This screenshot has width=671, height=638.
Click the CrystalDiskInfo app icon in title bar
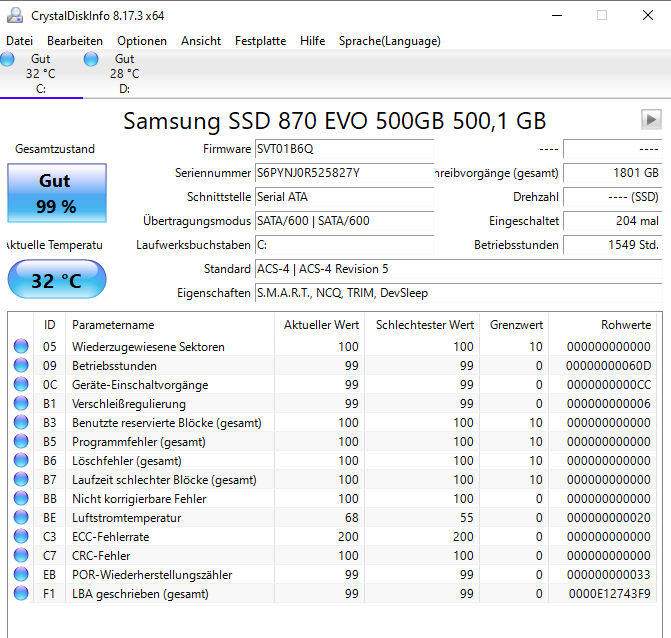(15, 15)
